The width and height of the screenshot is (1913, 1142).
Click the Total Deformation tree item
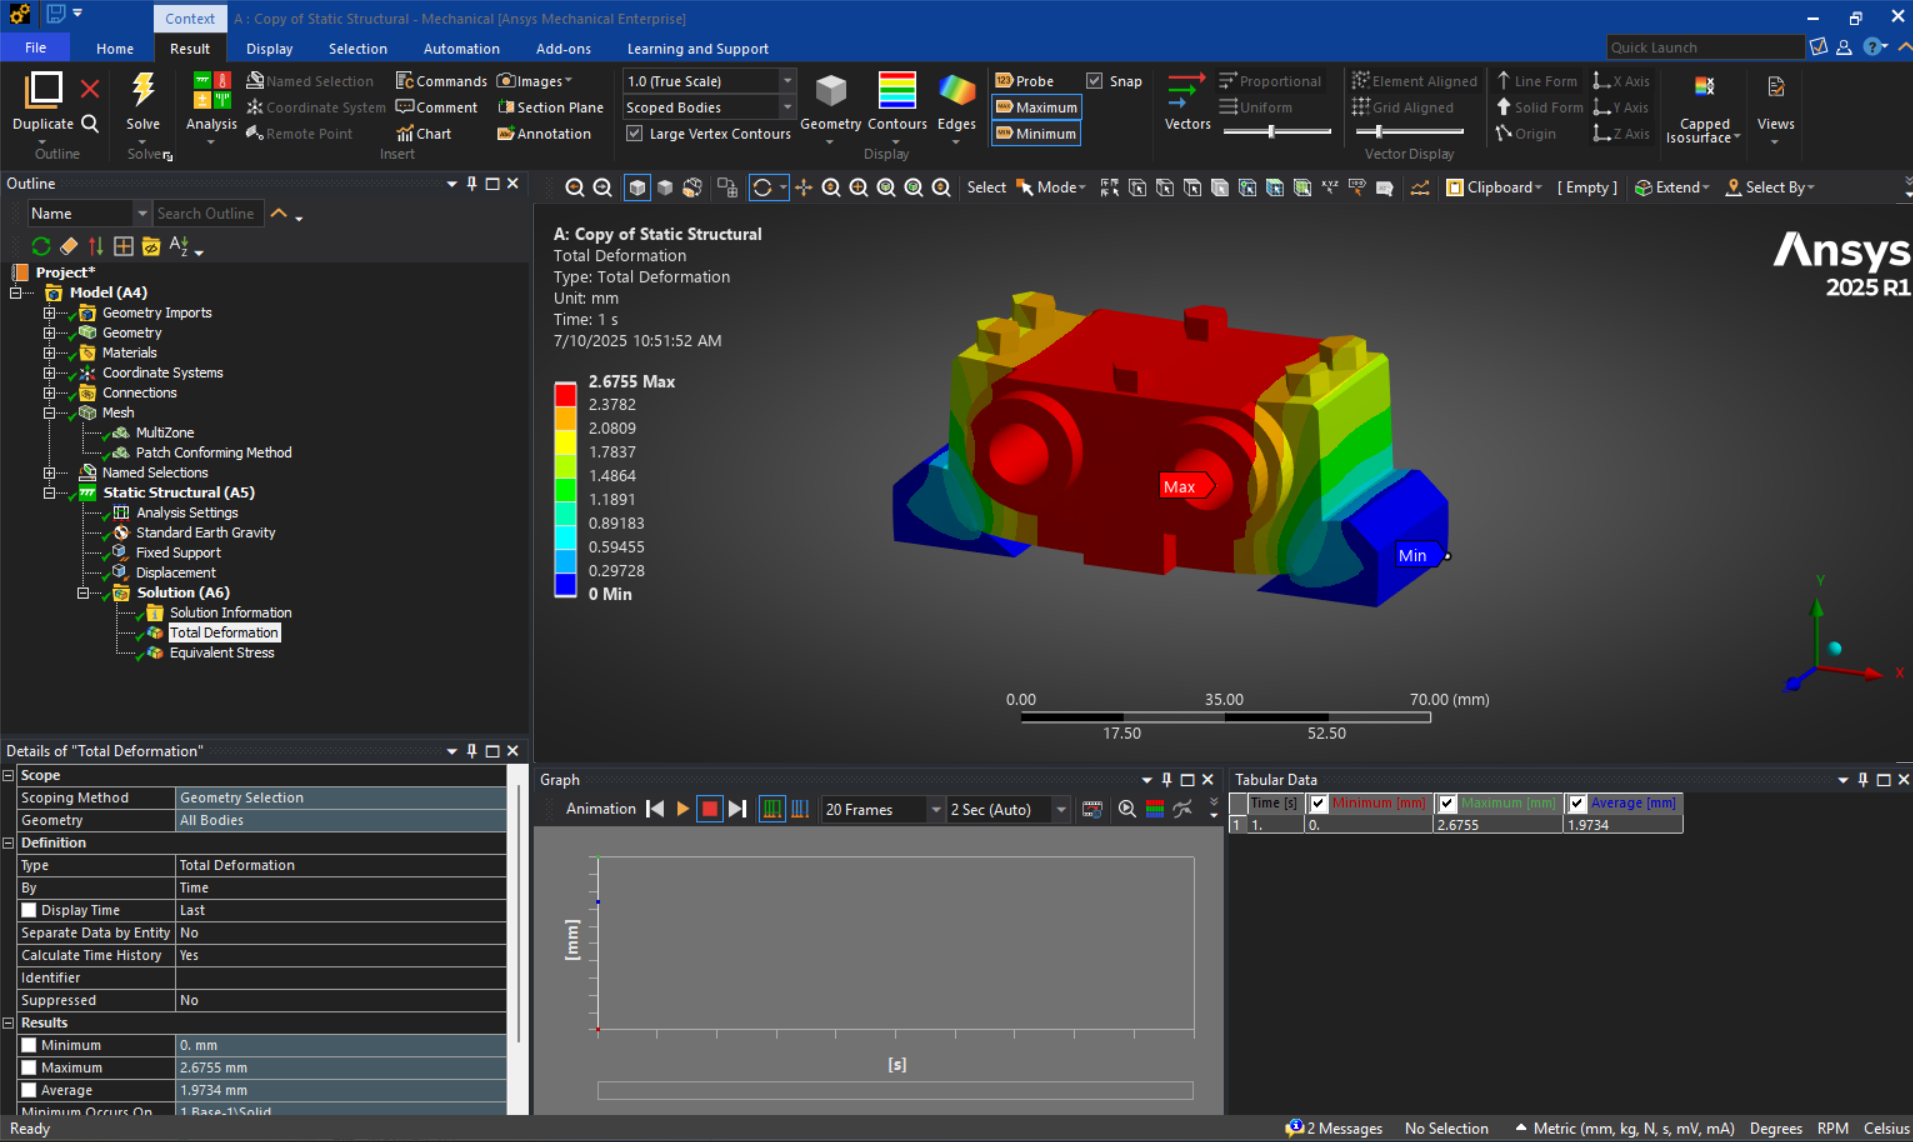[224, 632]
